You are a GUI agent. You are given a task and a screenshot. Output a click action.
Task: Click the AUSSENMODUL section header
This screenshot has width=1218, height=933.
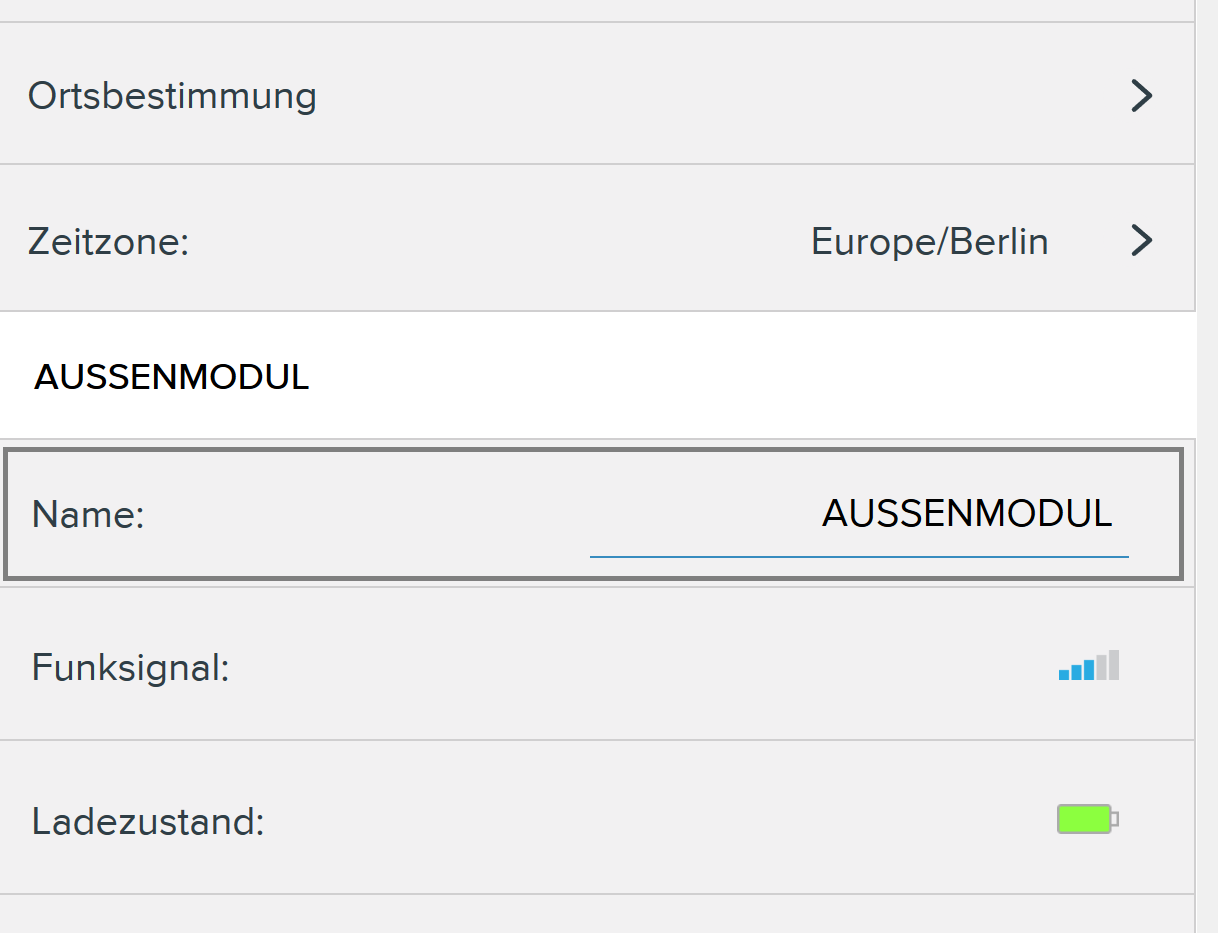(x=172, y=377)
